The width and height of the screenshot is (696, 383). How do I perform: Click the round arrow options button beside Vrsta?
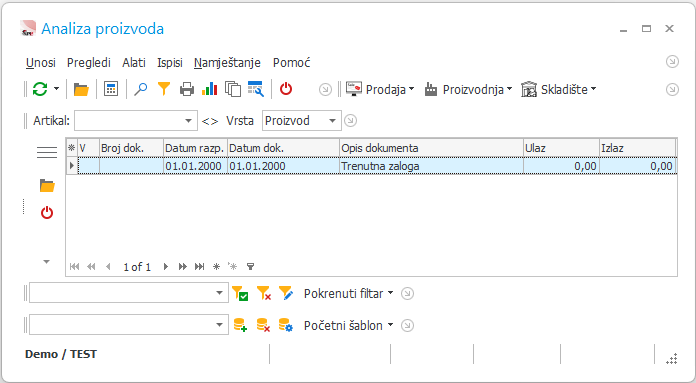point(351,121)
